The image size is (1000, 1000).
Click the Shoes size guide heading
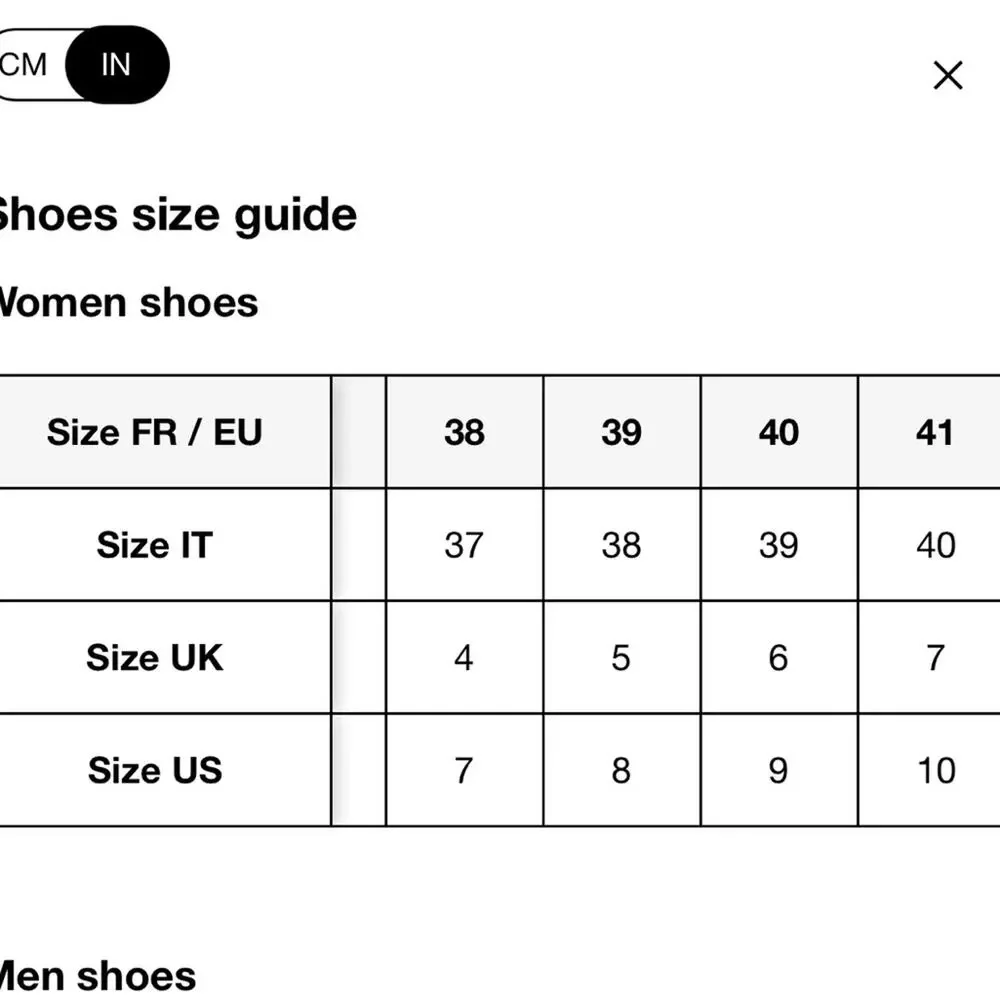[x=175, y=216]
